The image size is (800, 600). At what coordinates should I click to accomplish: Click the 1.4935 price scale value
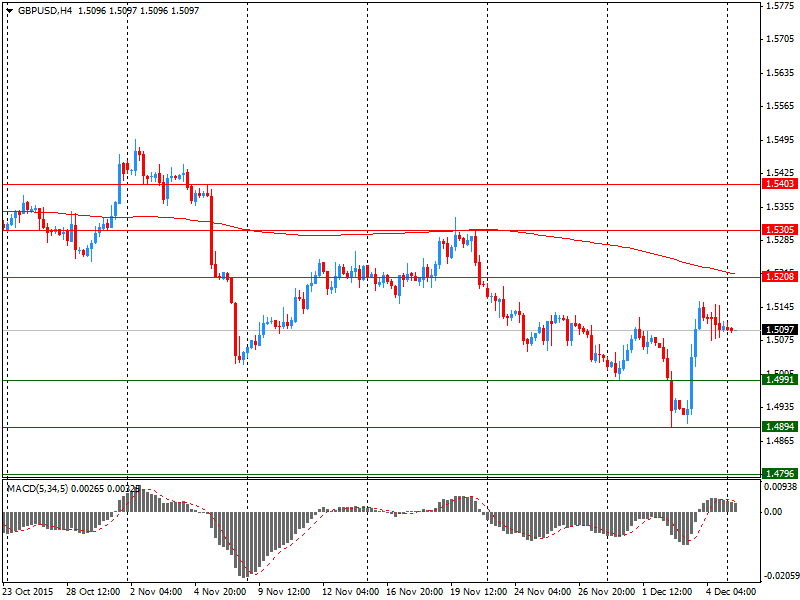coord(780,407)
